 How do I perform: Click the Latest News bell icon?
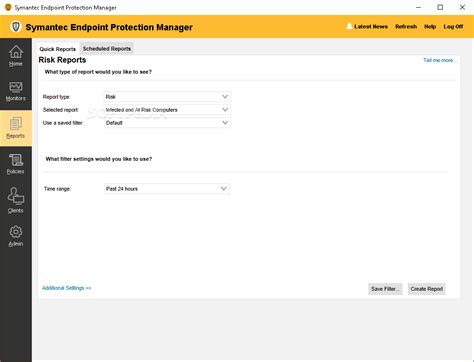(349, 26)
